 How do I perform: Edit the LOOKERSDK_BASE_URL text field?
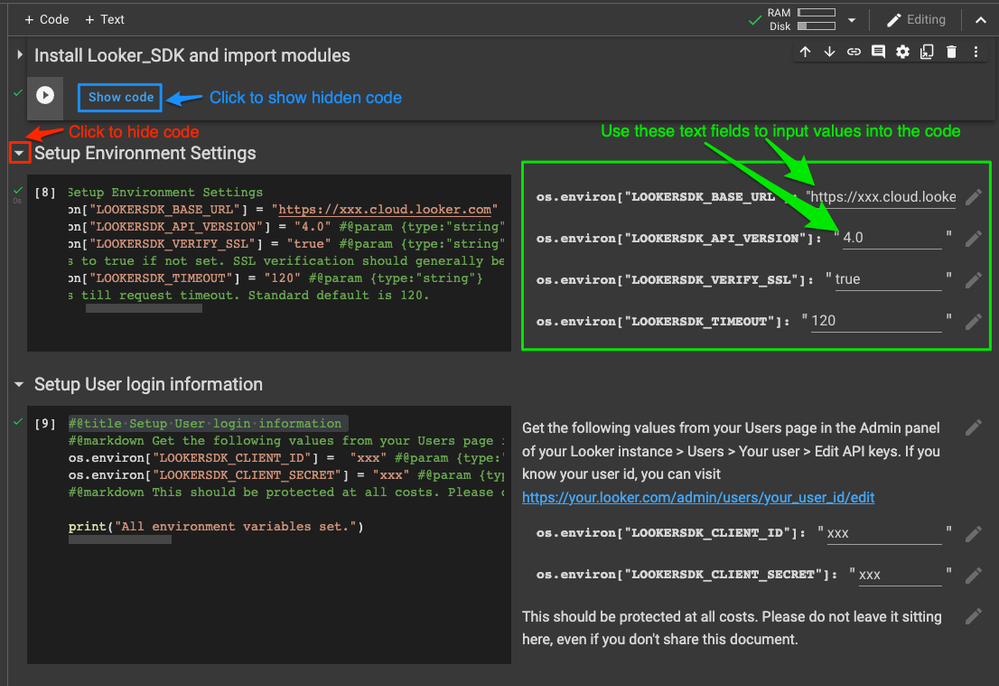[x=885, y=197]
